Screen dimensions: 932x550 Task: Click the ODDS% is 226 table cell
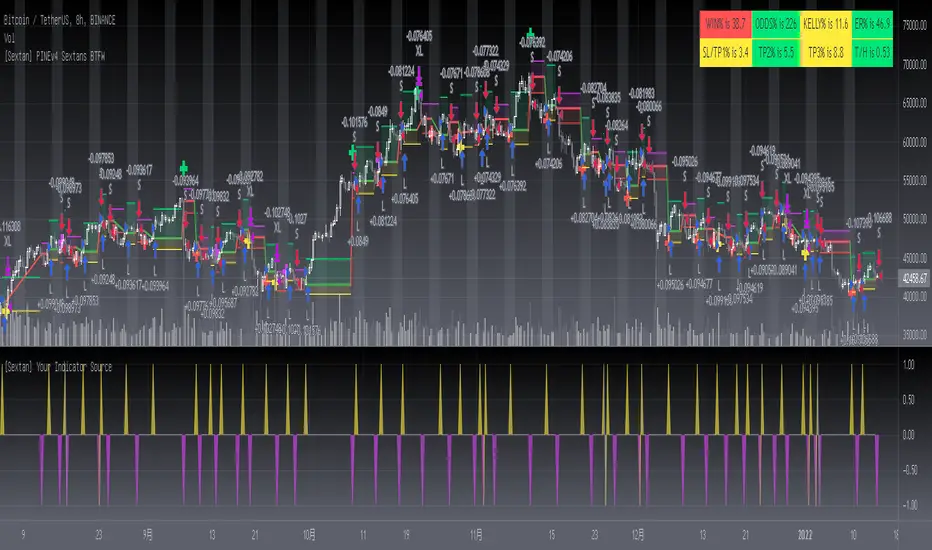pyautogui.click(x=776, y=24)
